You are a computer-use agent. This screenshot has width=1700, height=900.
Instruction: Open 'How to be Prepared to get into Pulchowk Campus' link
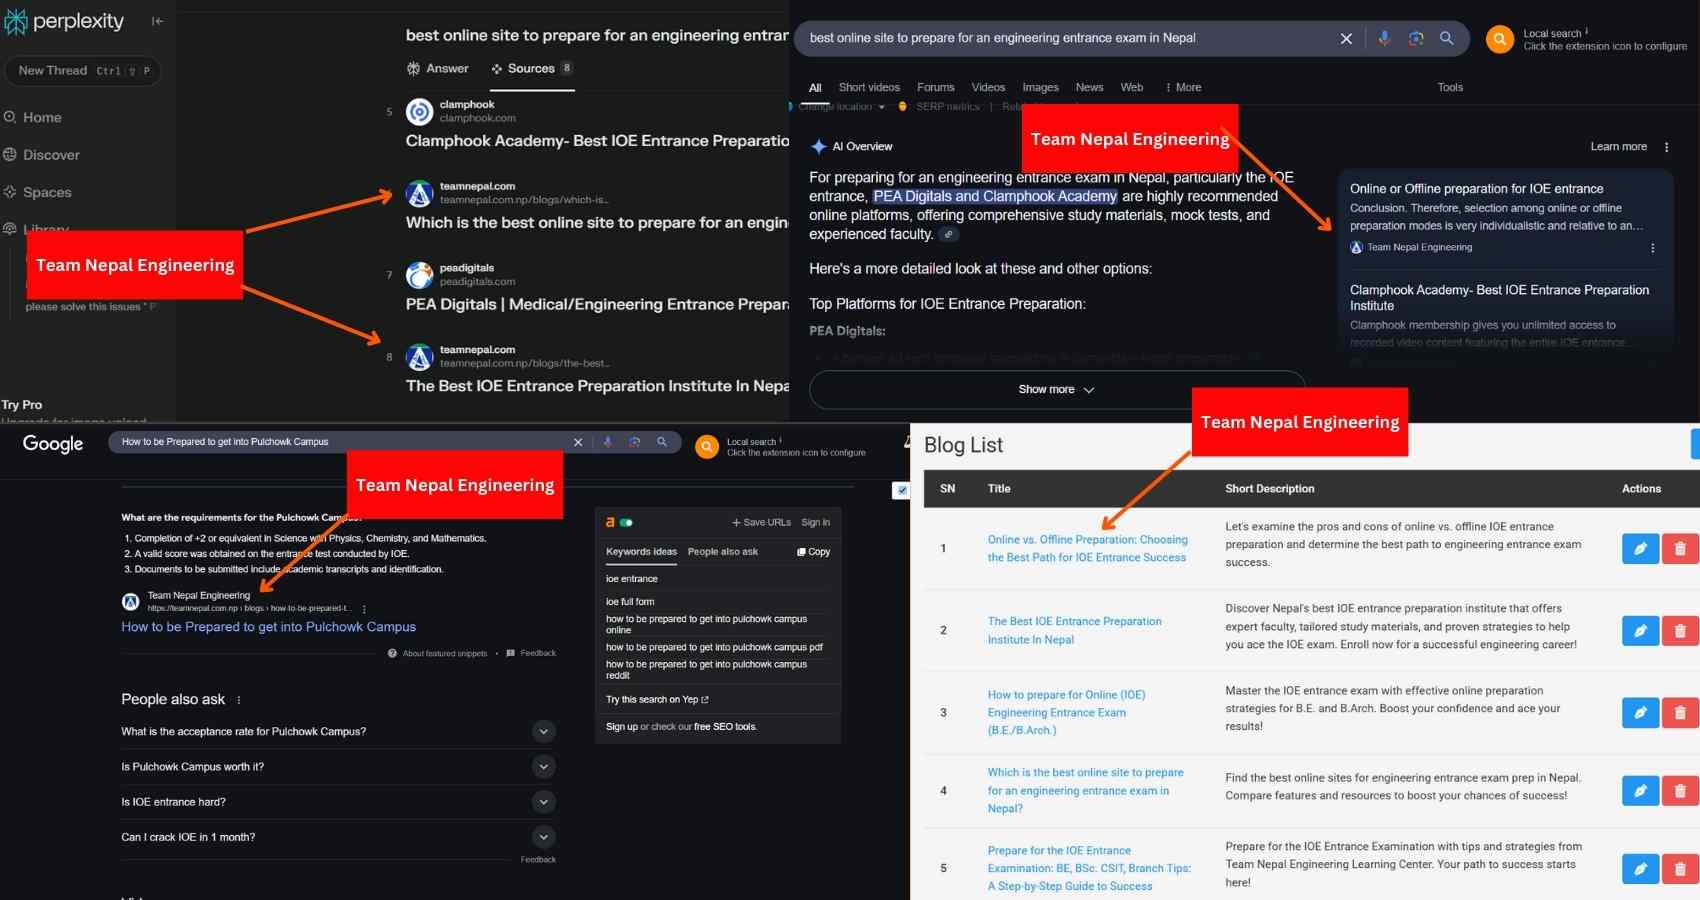pyautogui.click(x=268, y=627)
